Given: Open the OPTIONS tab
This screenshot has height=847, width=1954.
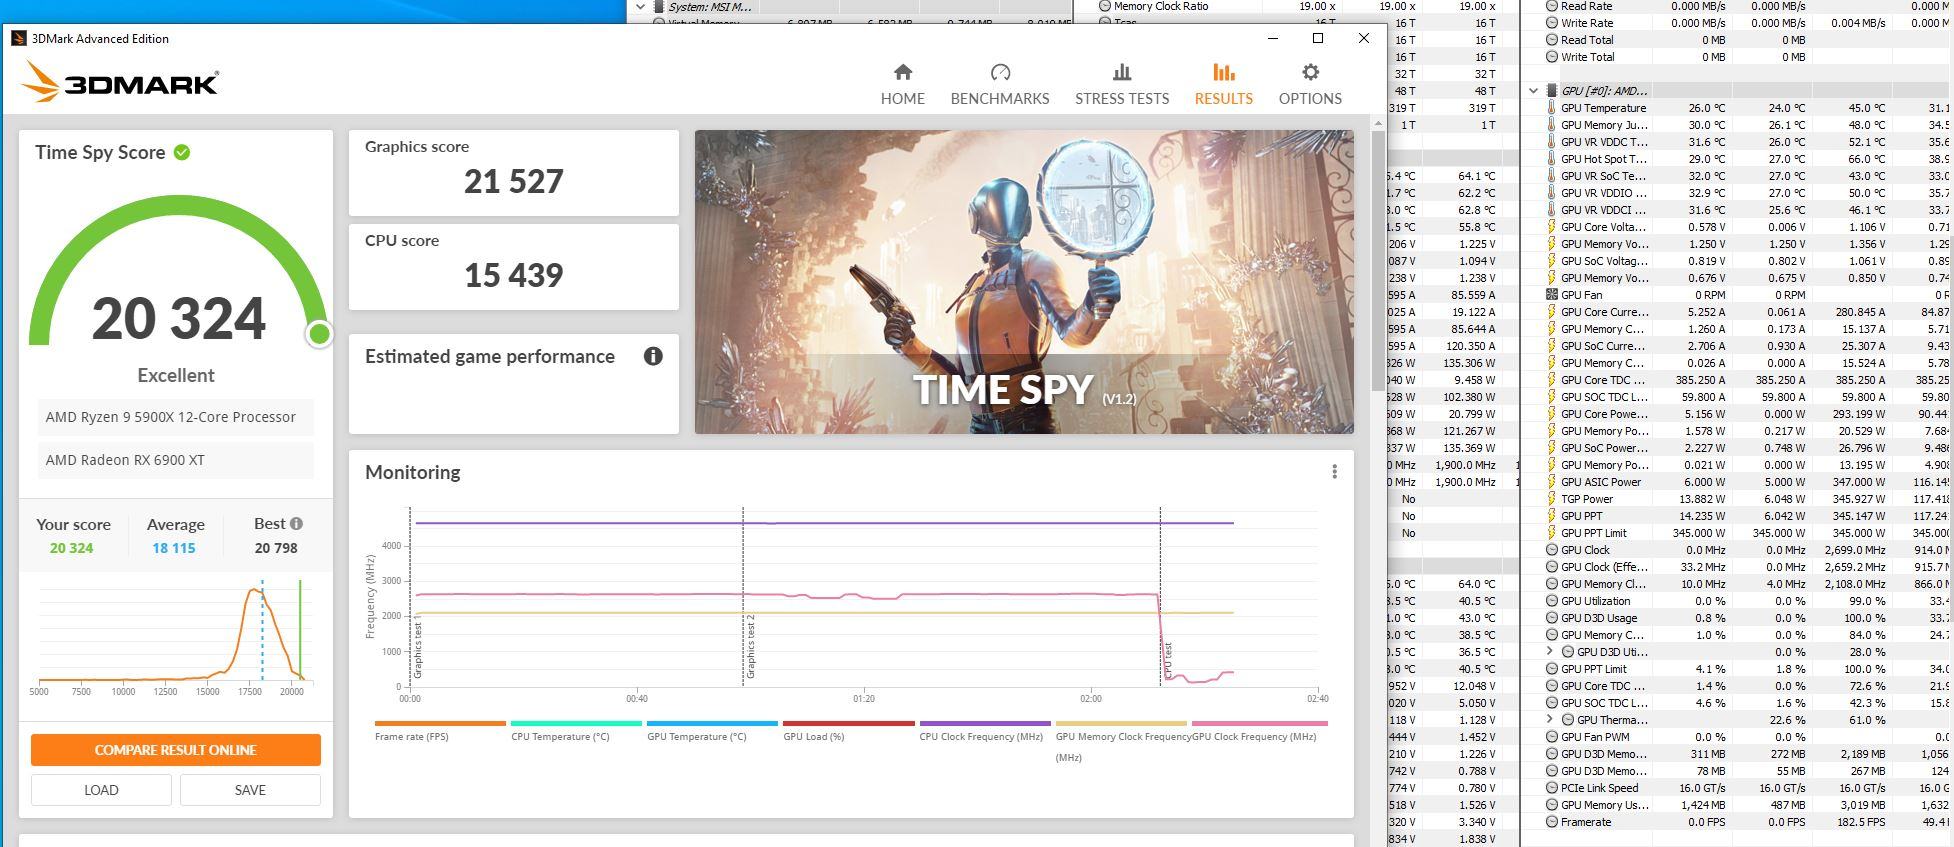Looking at the screenshot, I should point(1310,84).
